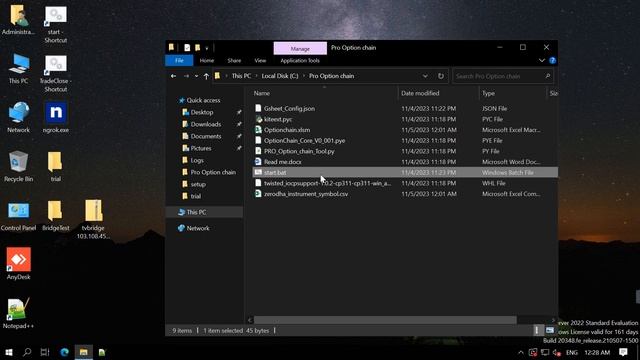640x360 pixels.
Task: Select the trial folder on desktop
Action: tap(56, 167)
